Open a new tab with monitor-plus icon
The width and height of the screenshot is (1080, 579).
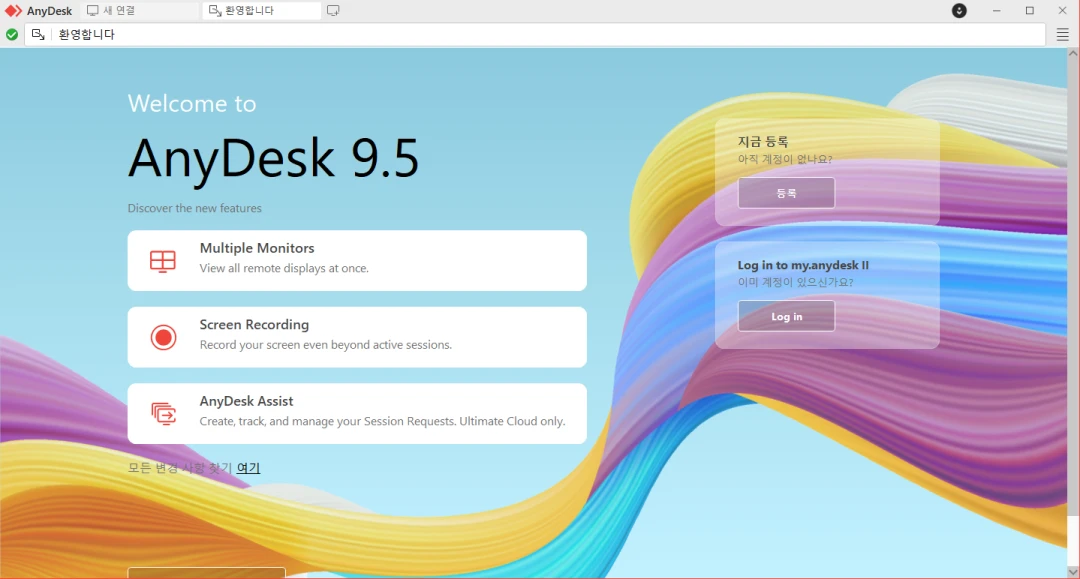tap(333, 10)
